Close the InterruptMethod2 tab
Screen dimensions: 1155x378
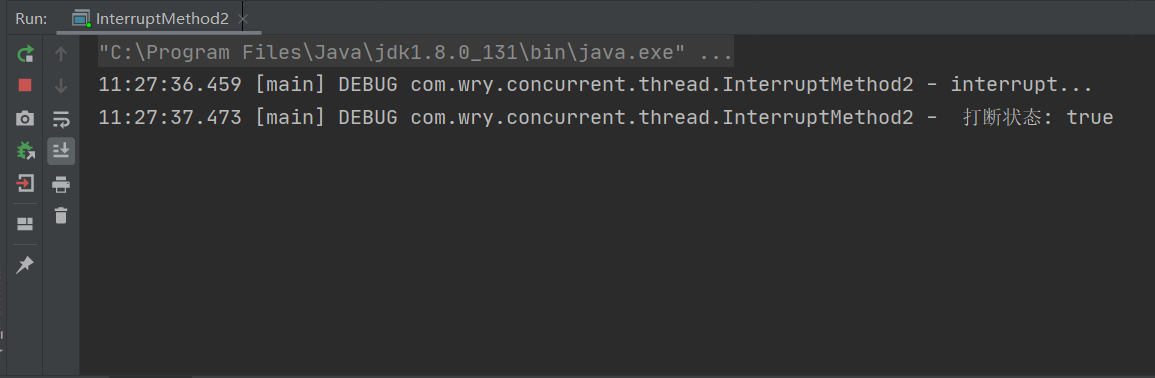(243, 19)
